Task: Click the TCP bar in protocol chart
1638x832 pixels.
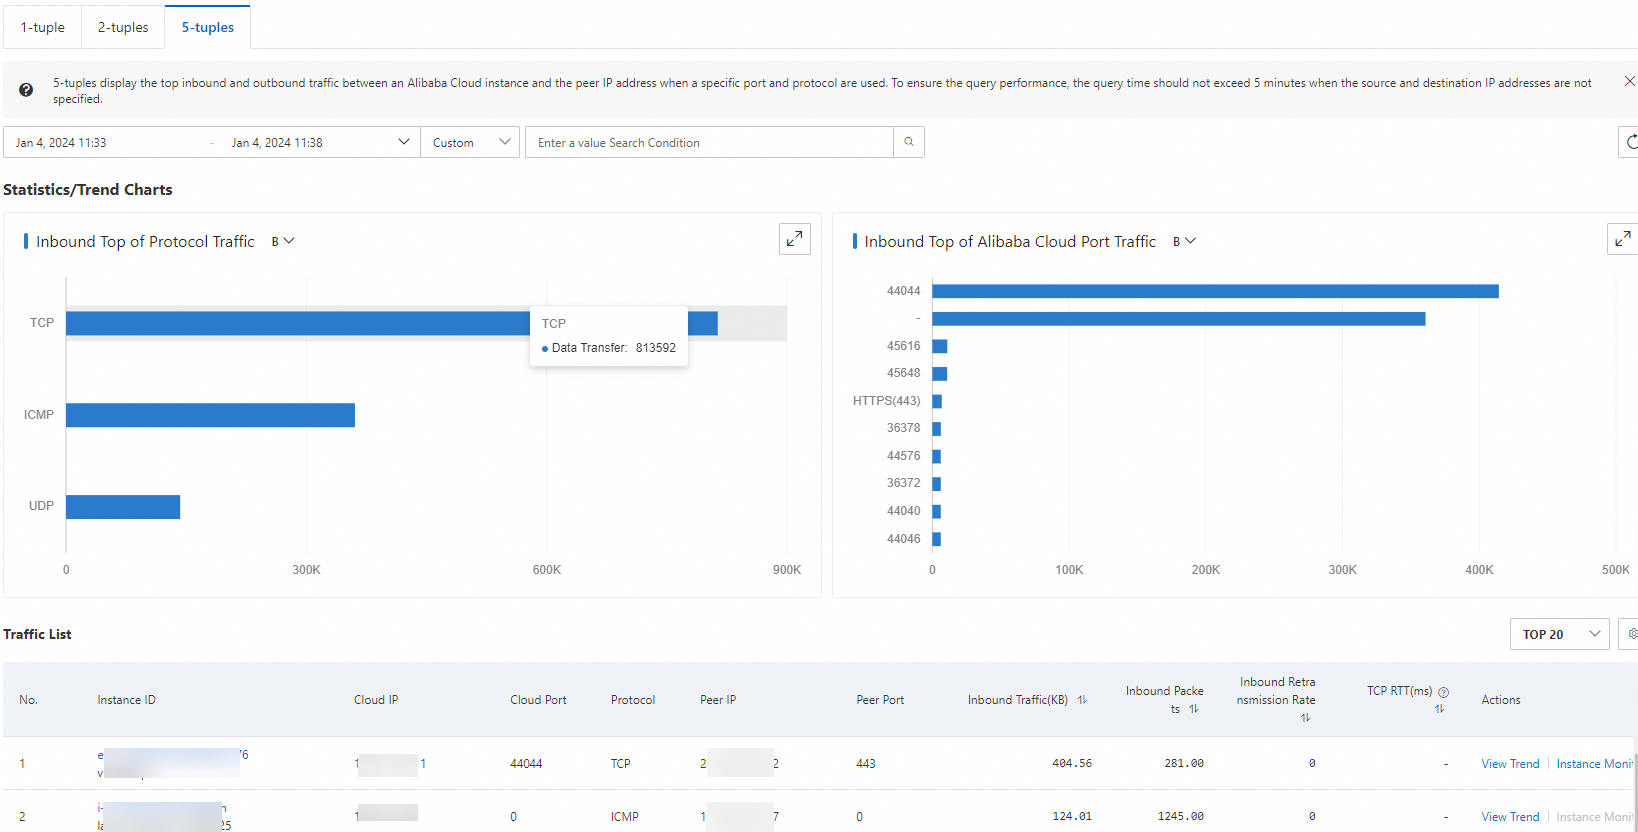Action: (392, 323)
